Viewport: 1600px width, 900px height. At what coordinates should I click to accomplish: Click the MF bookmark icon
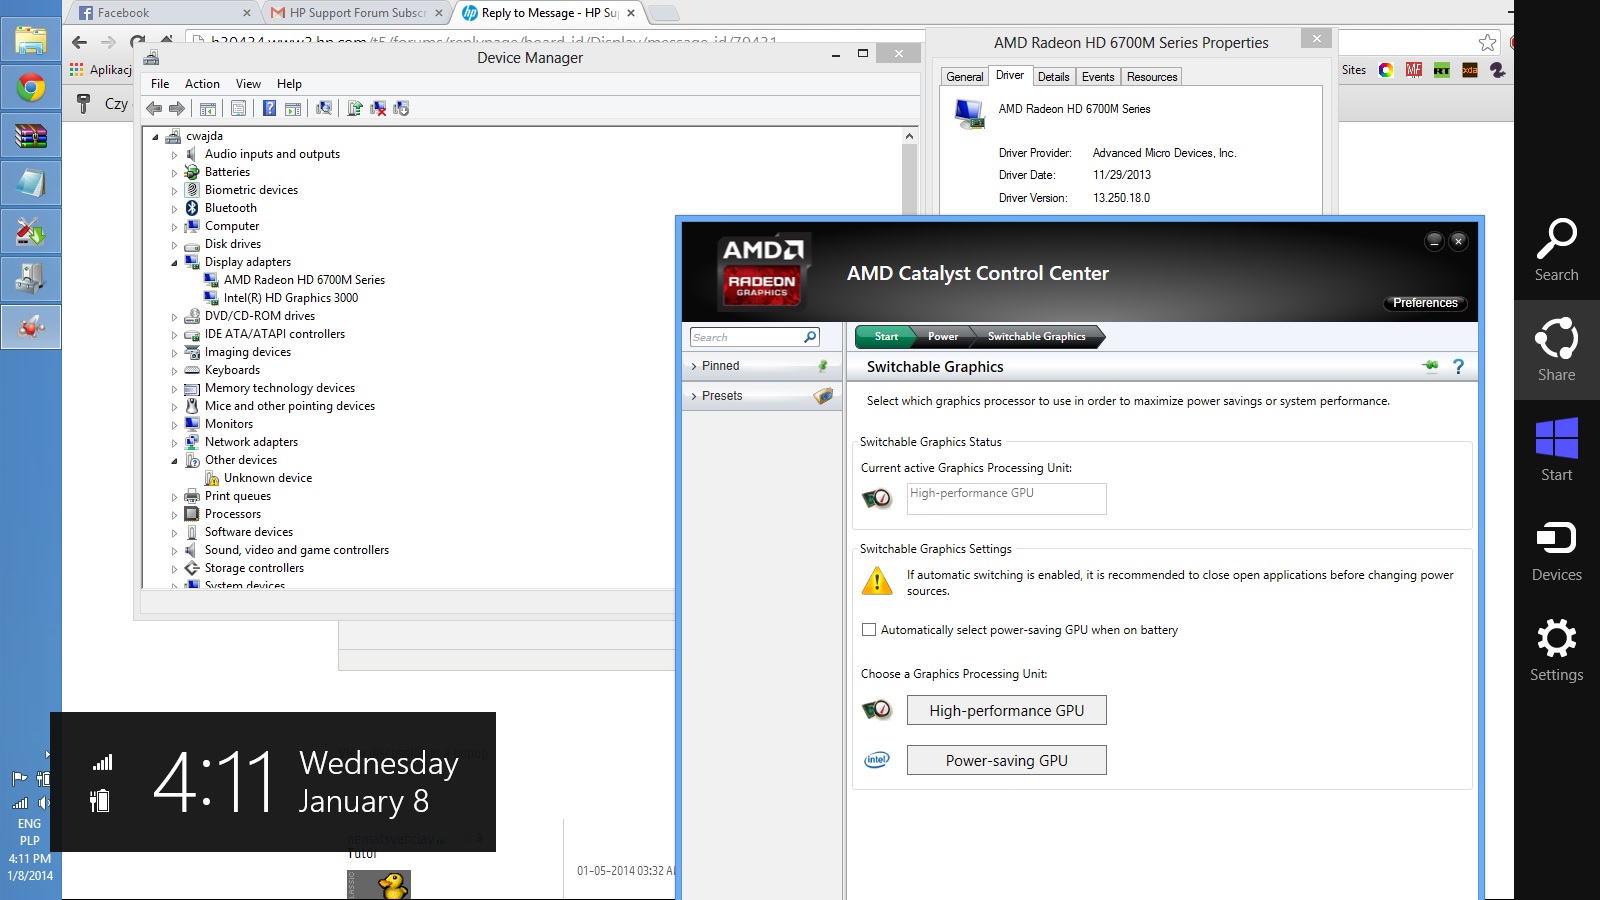point(1414,70)
